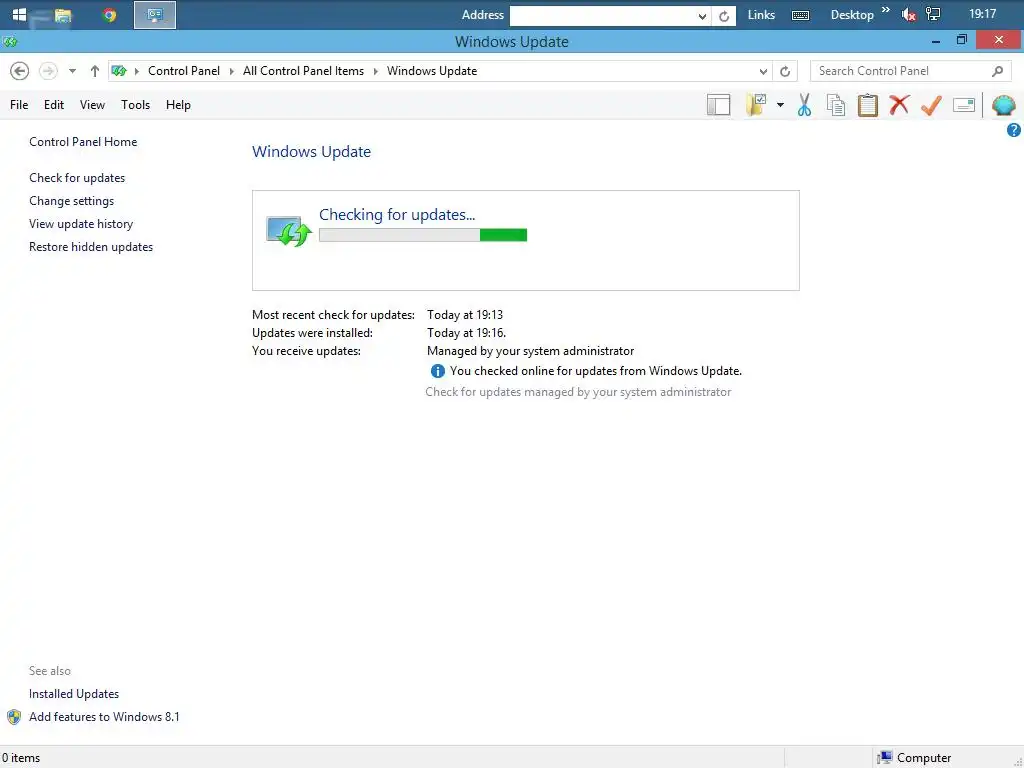Open Change settings link
1024x768 pixels.
pos(71,200)
